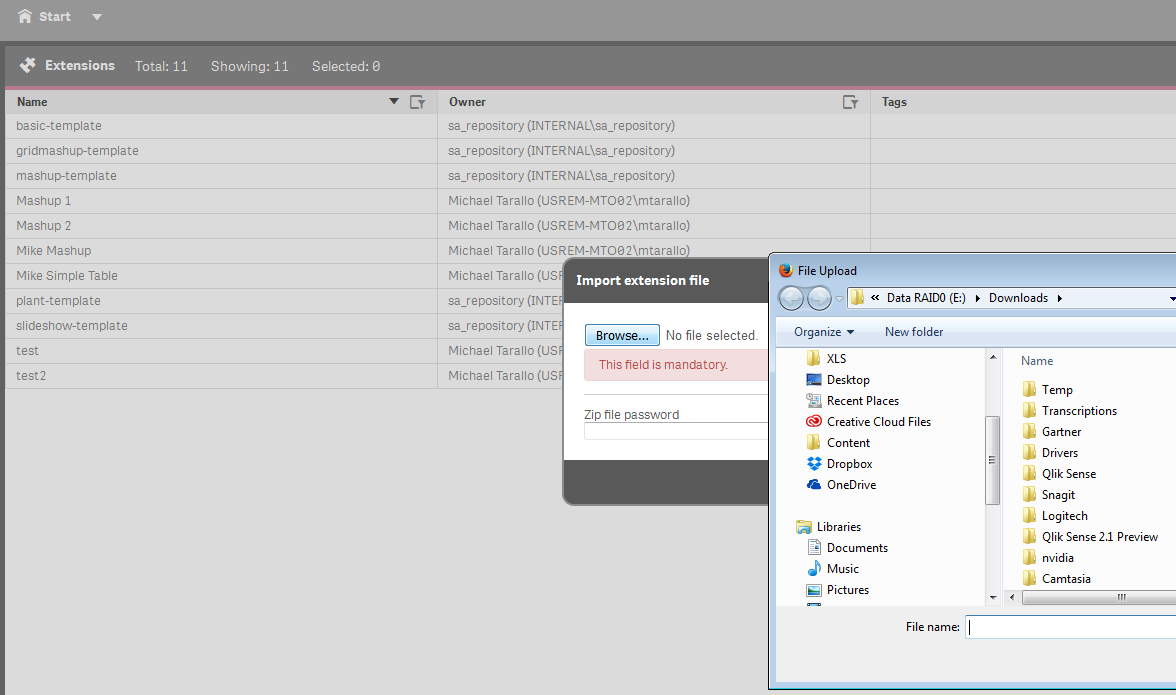Open OneDrive in navigation pane

pyautogui.click(x=841, y=484)
